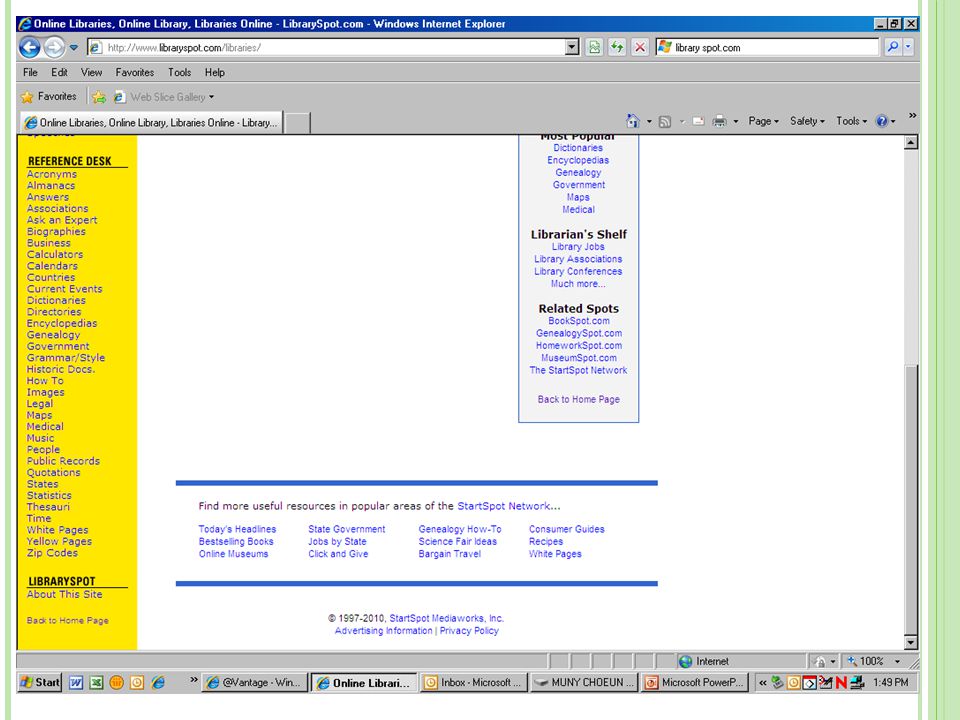The height and width of the screenshot is (720, 960).
Task: Expand the quick launch overflow chevron
Action: [193, 680]
